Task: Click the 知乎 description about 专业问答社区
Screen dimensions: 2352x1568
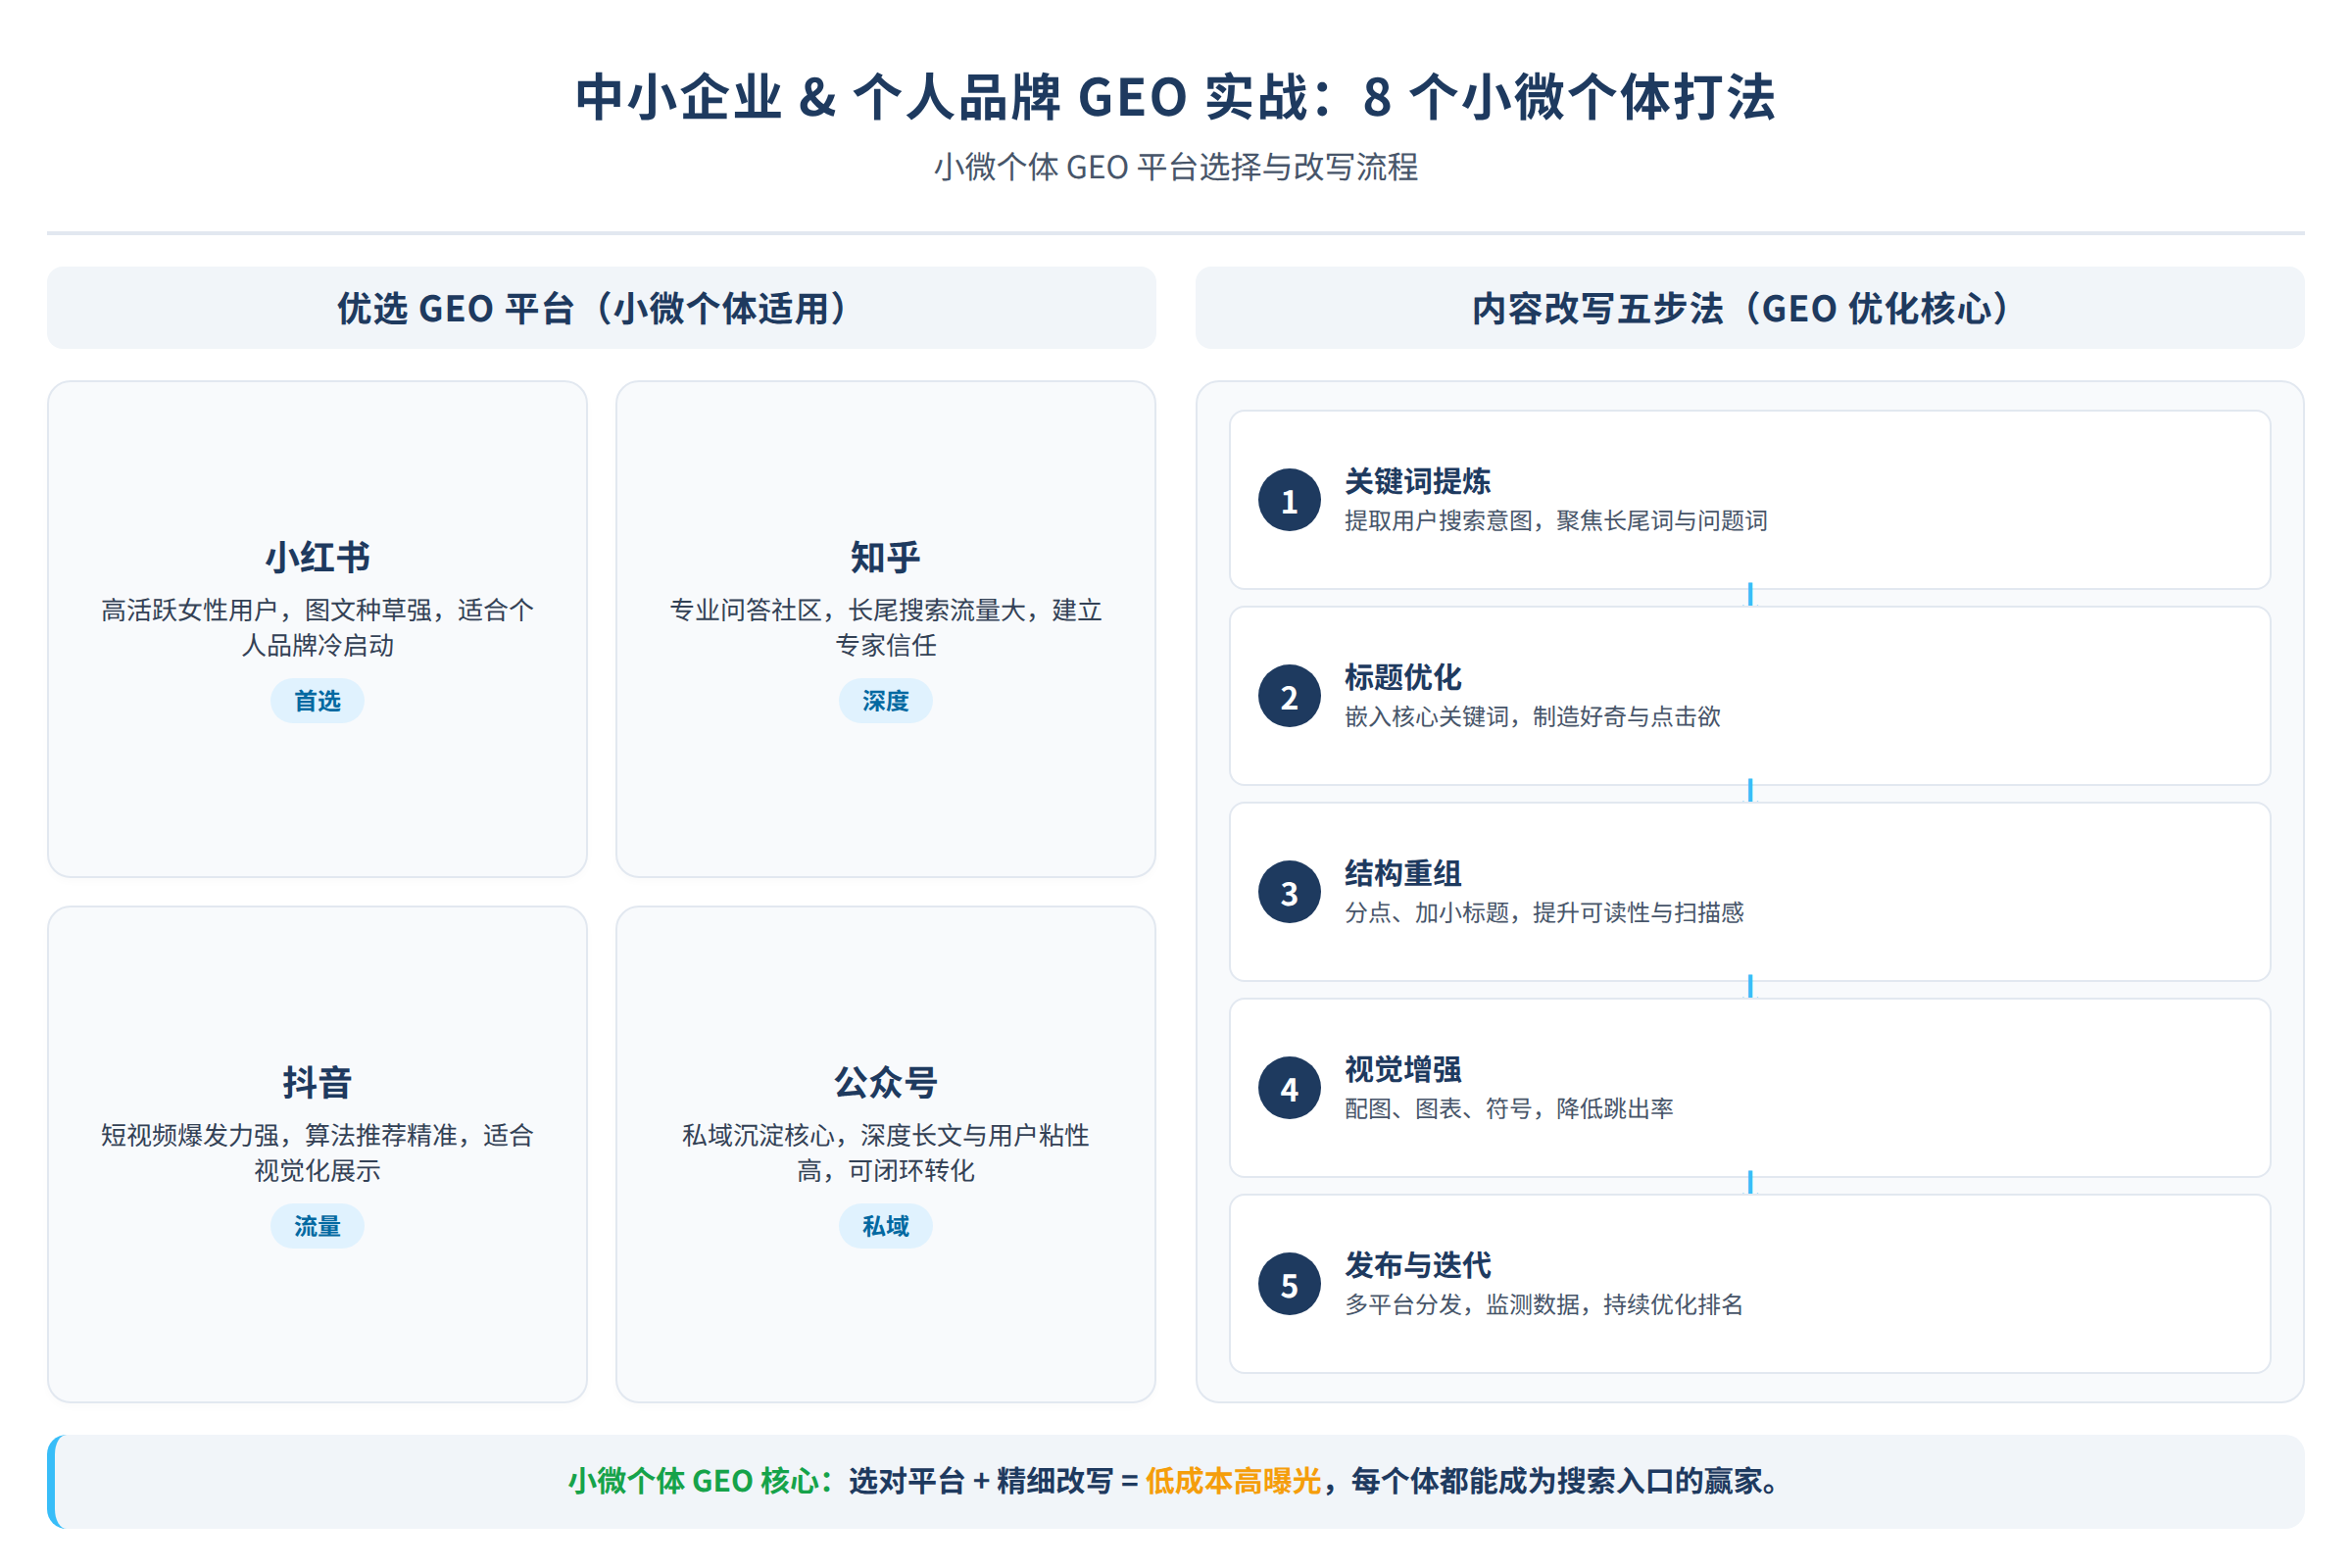Action: (x=885, y=627)
